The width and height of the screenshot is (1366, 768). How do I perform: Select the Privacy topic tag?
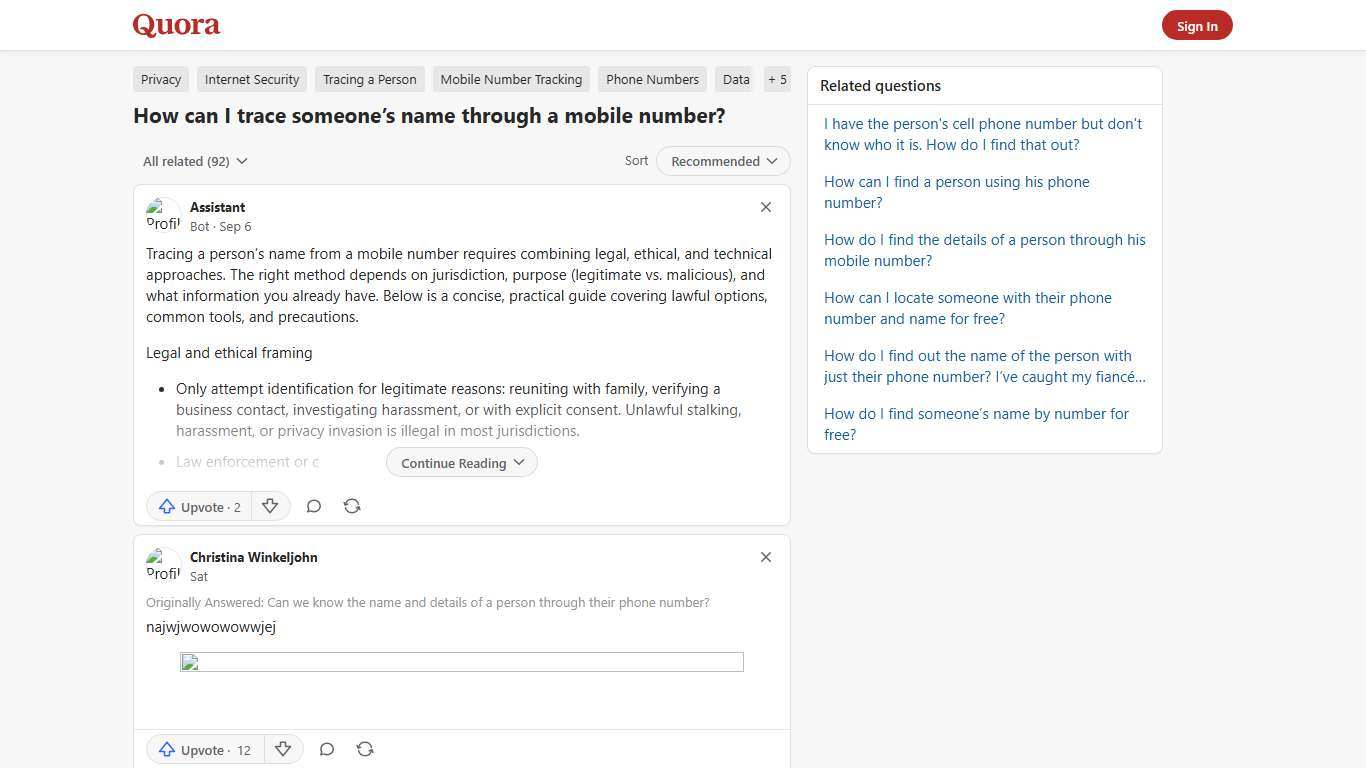tap(160, 79)
